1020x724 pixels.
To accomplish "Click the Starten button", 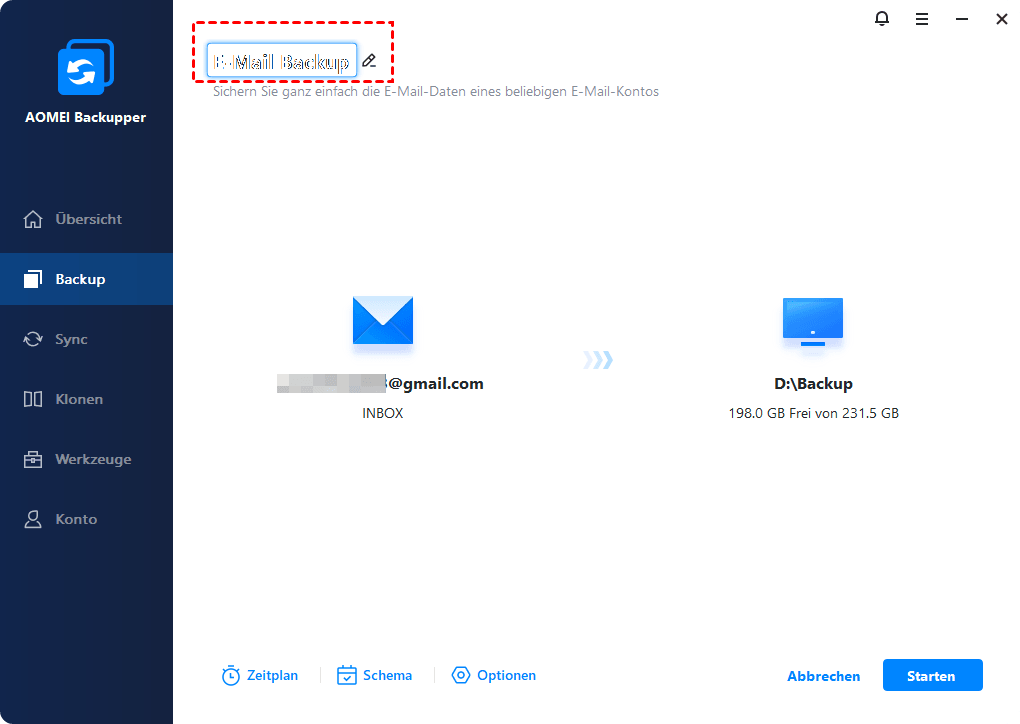I will (x=932, y=675).
